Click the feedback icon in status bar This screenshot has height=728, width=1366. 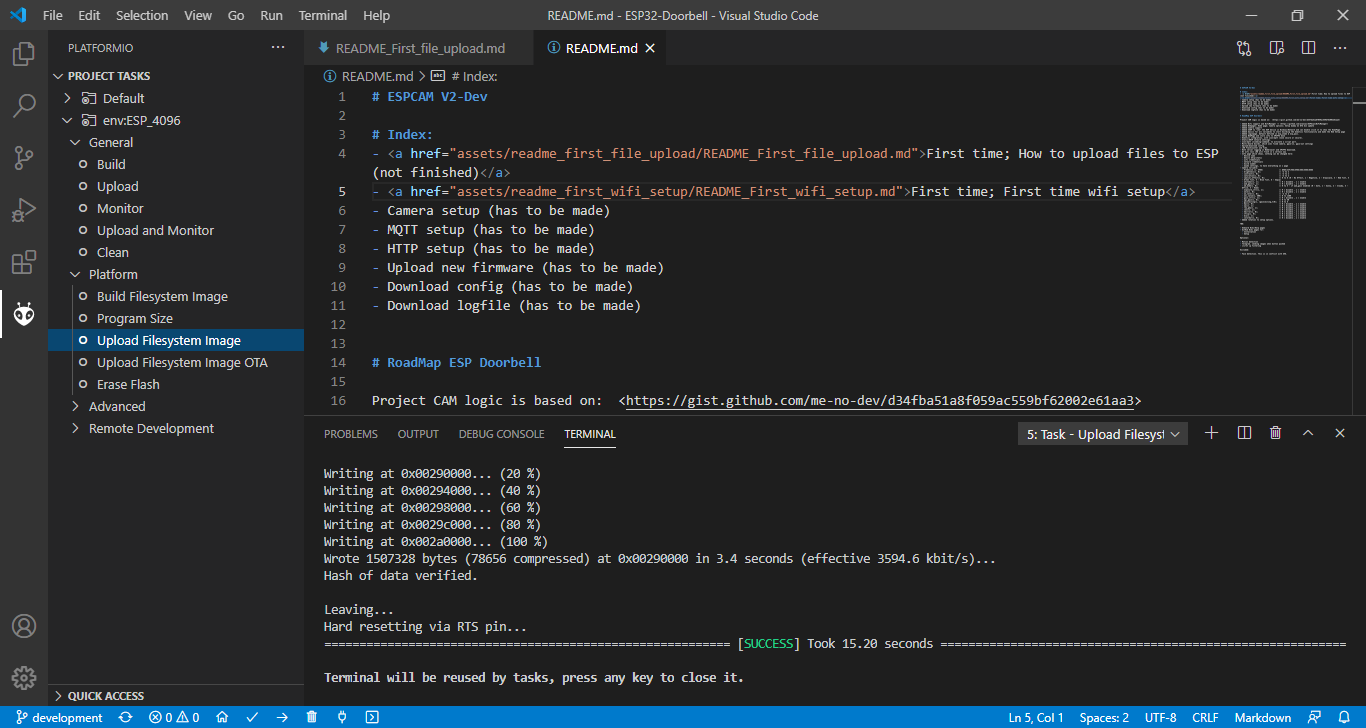[x=1316, y=717]
